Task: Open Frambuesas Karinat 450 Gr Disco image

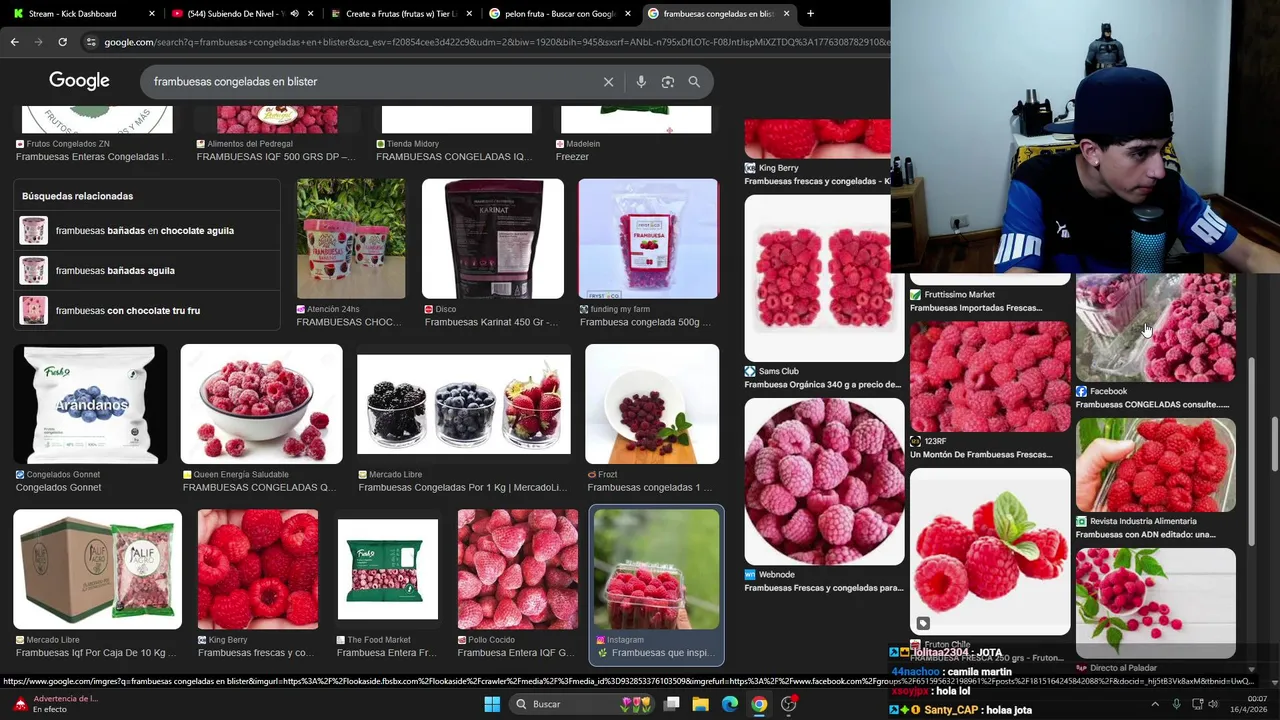Action: click(x=492, y=239)
